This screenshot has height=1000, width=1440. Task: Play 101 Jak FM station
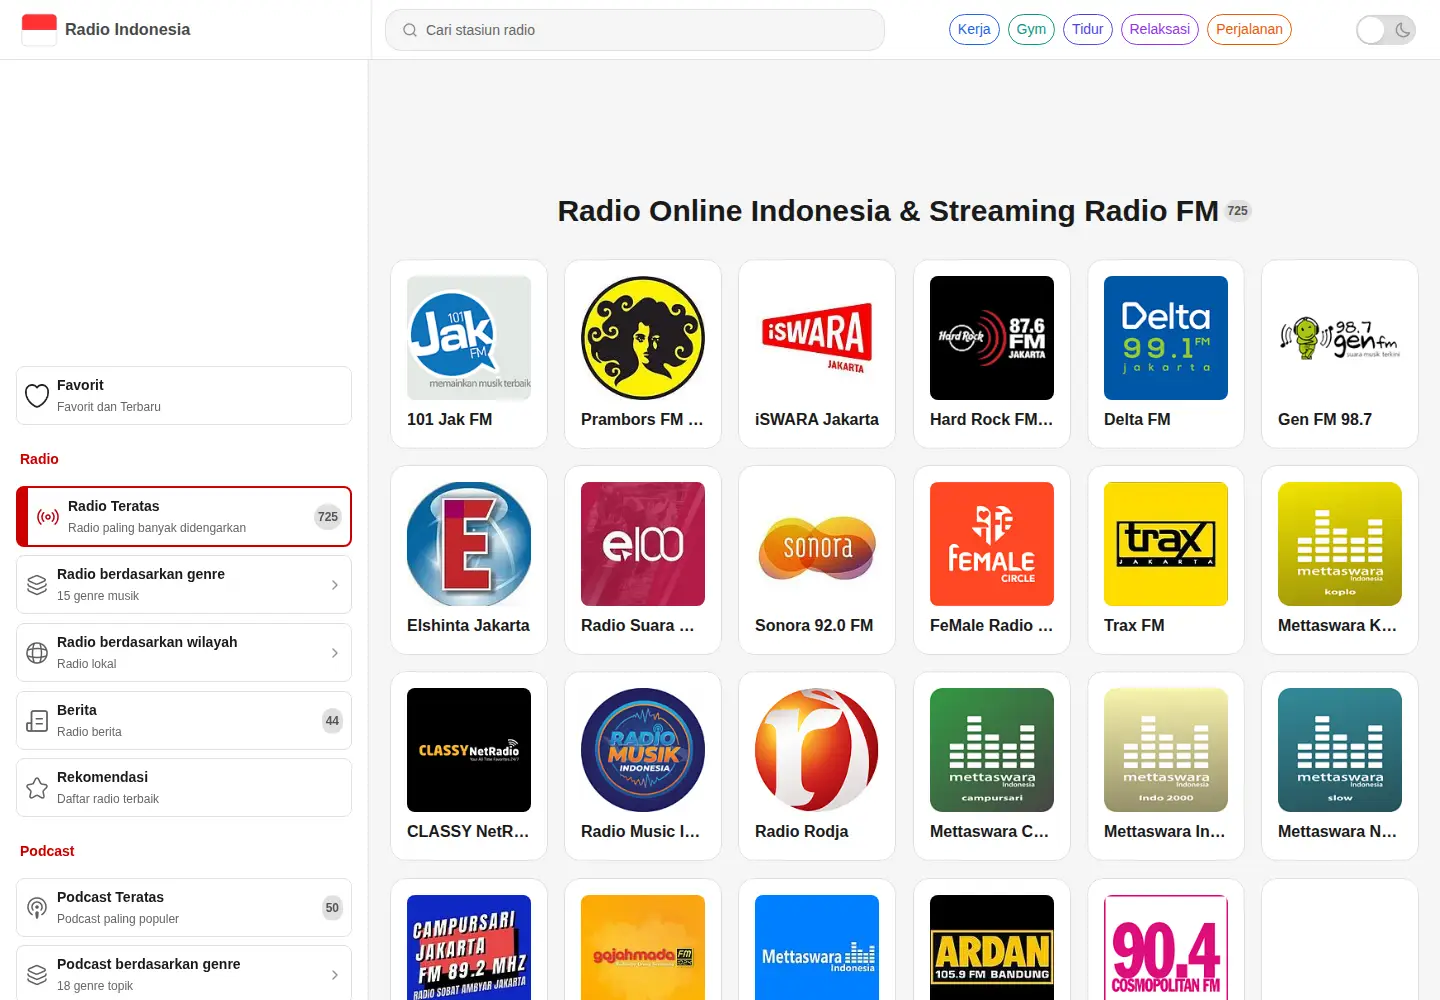pyautogui.click(x=469, y=354)
